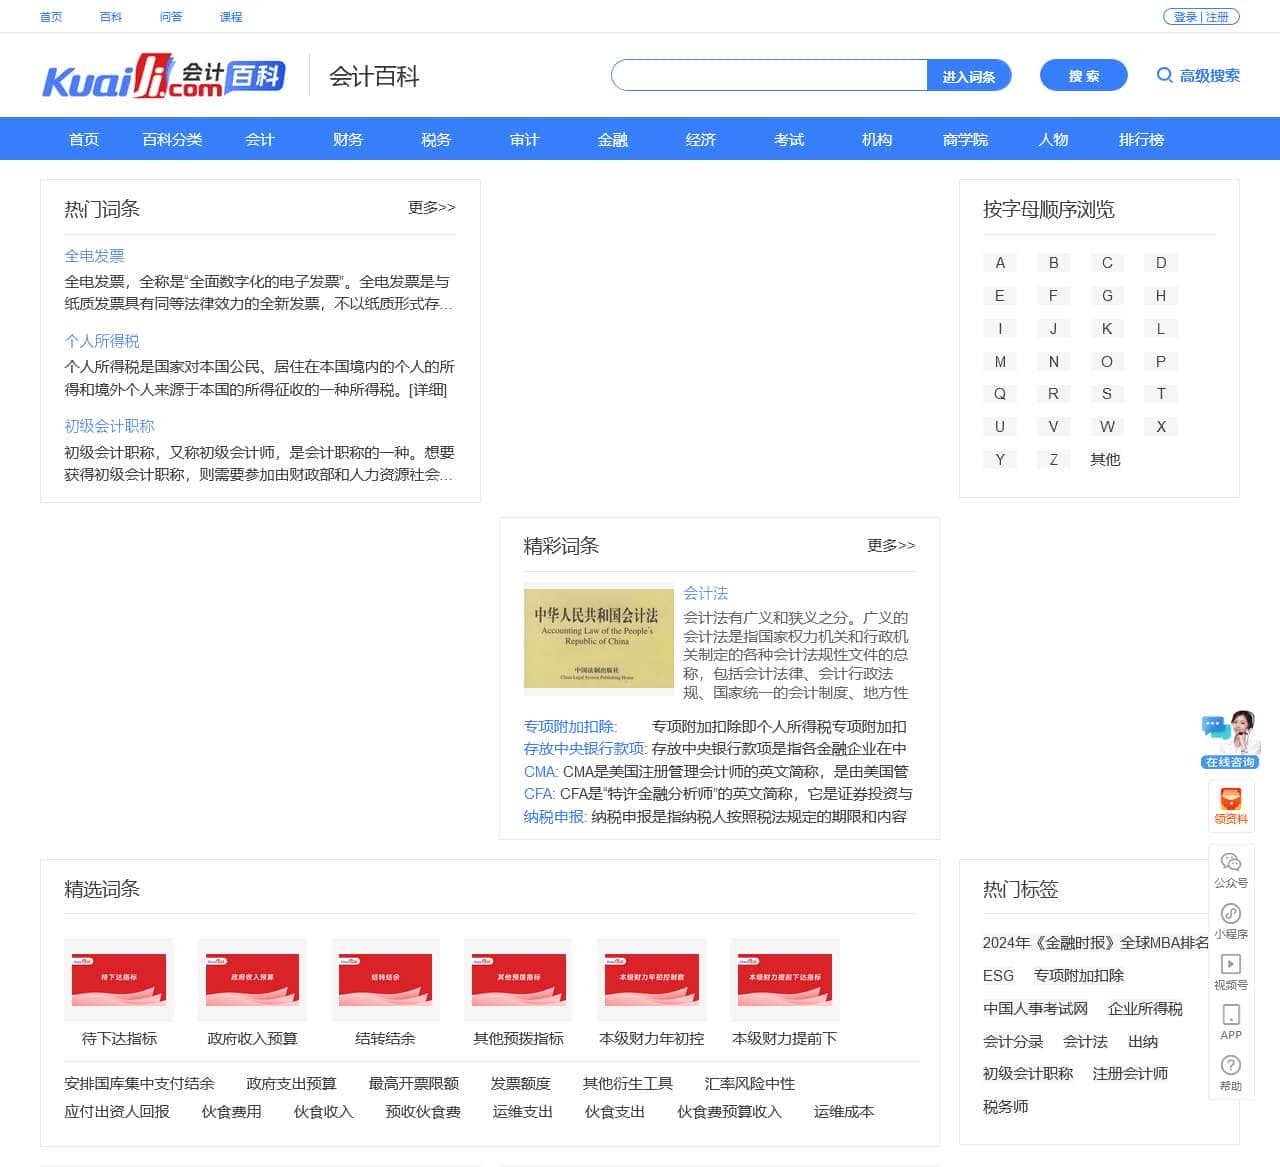Expand 更多>> in 精彩词条 panel
The width and height of the screenshot is (1280, 1167).
pos(891,545)
